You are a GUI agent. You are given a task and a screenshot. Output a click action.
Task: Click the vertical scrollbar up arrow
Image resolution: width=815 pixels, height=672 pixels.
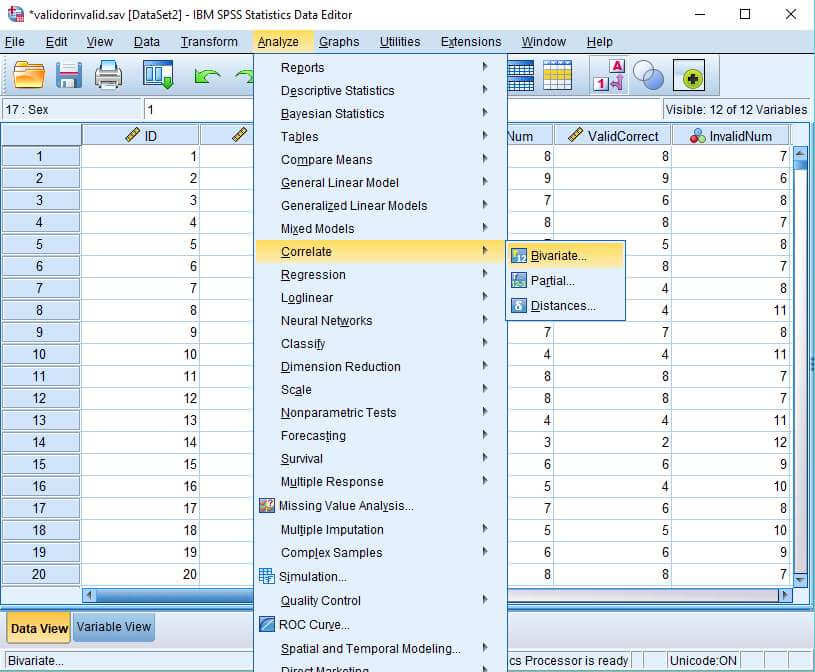click(x=800, y=154)
